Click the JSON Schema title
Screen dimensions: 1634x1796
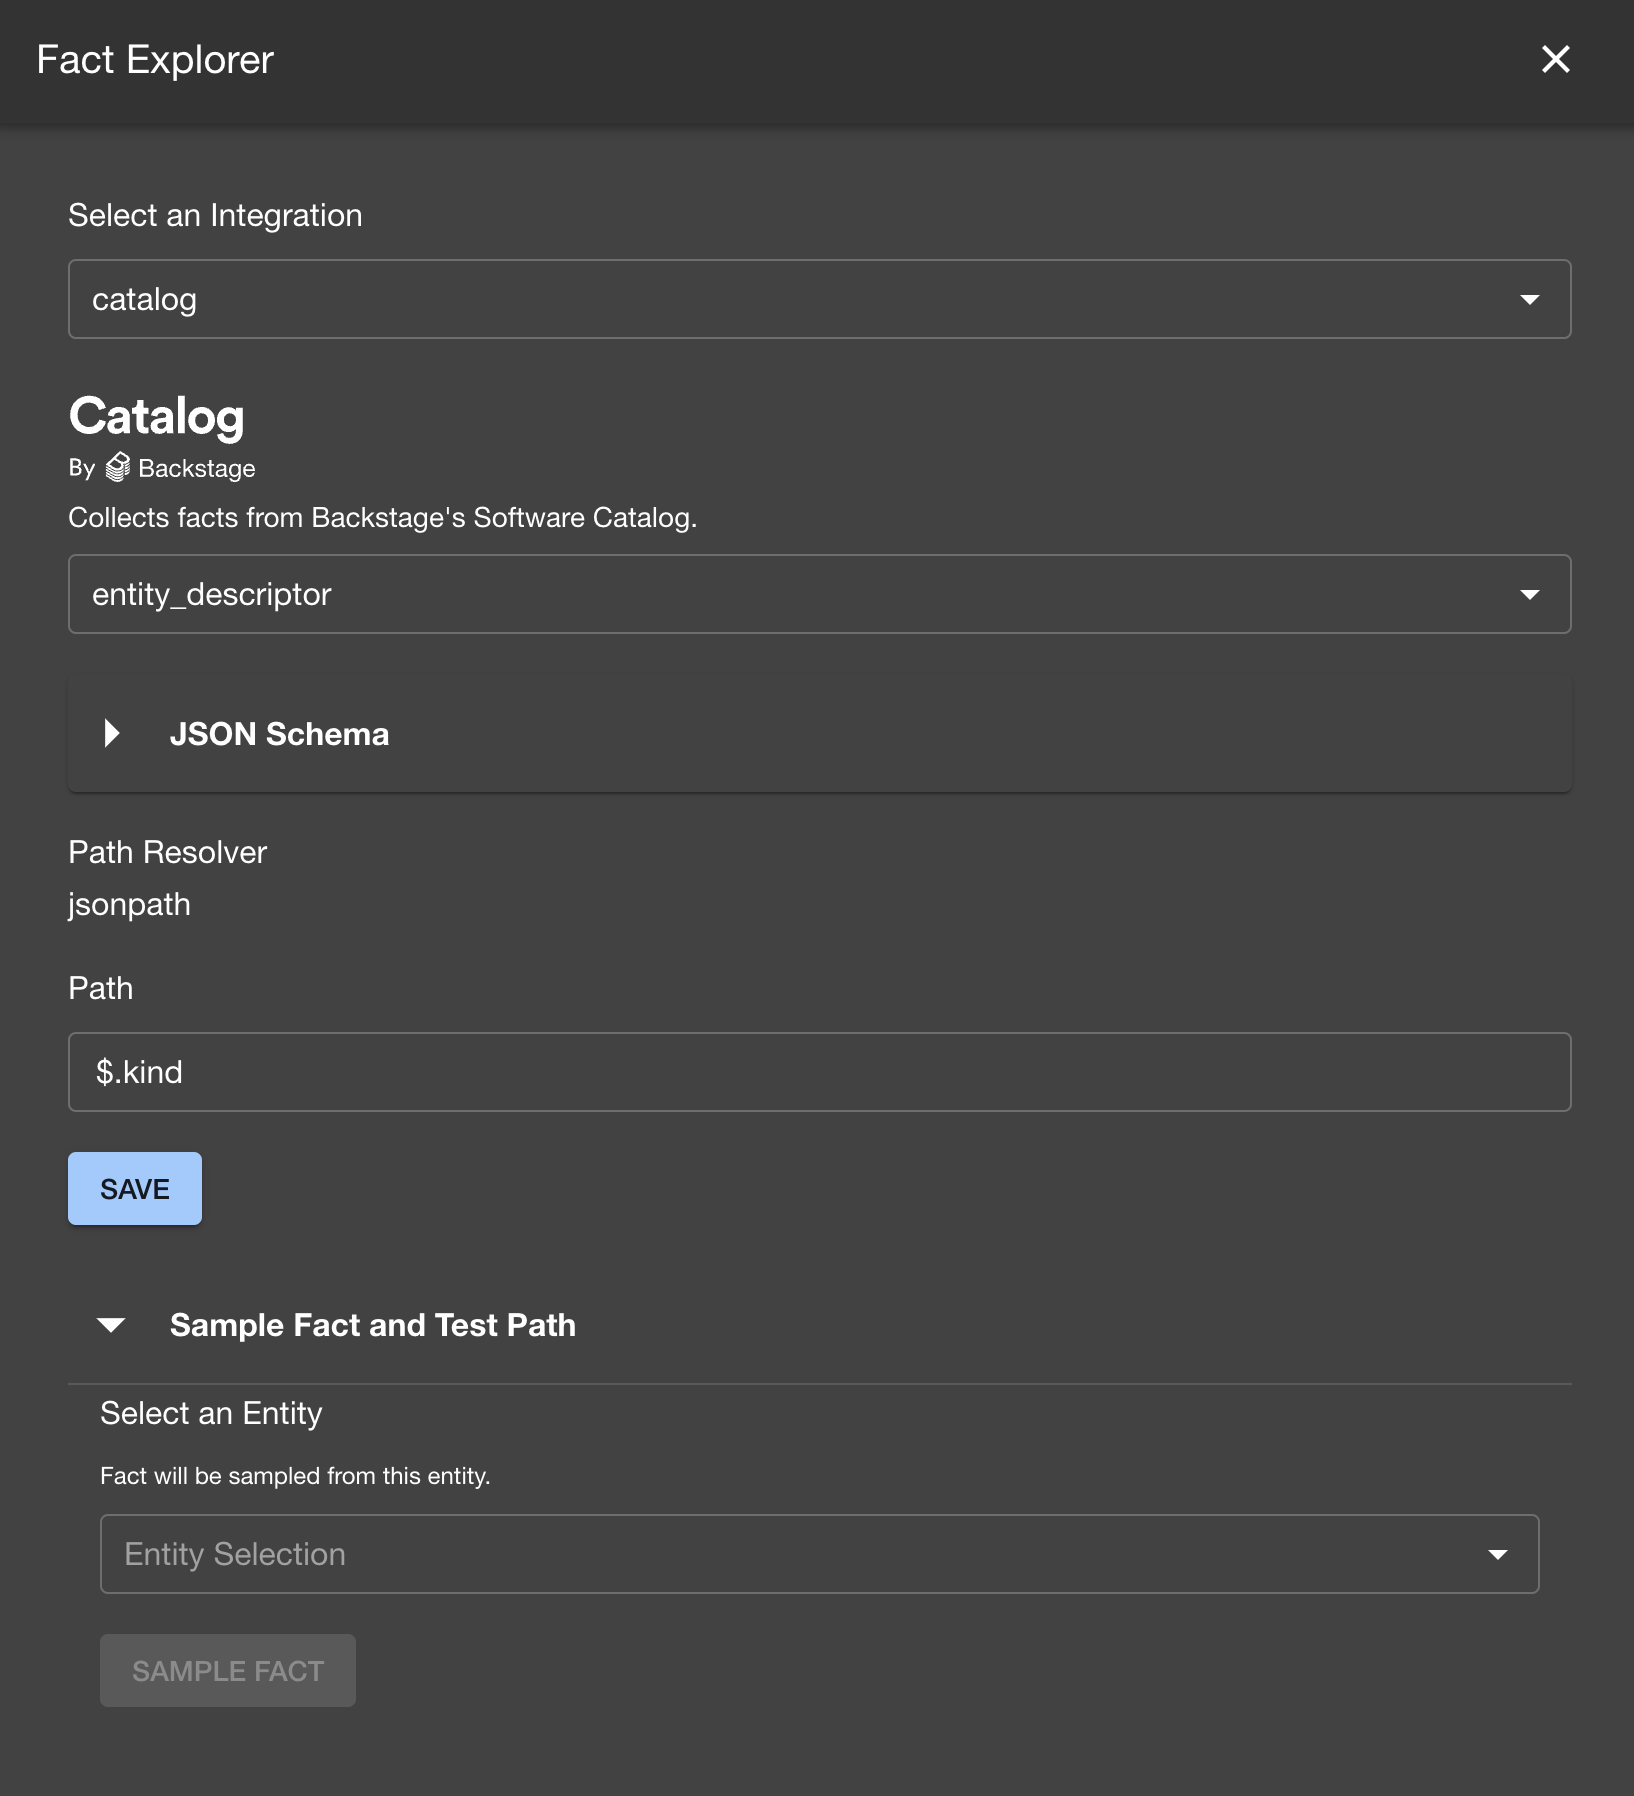[x=279, y=734]
